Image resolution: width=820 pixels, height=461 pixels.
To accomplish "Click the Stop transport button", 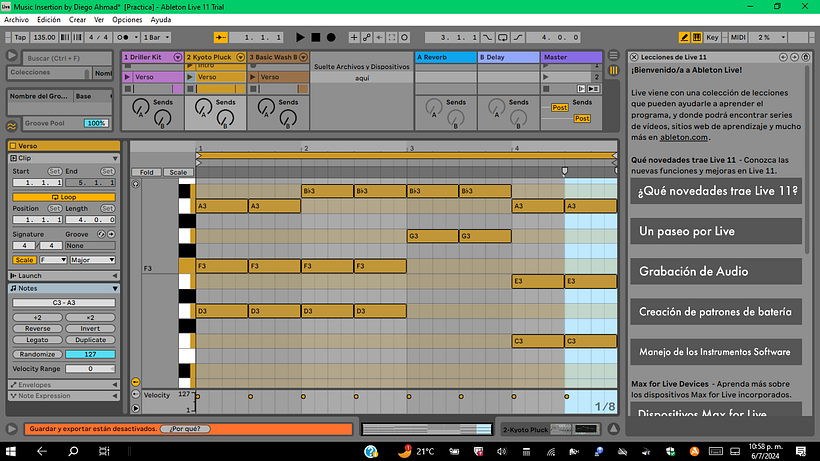I will point(315,37).
